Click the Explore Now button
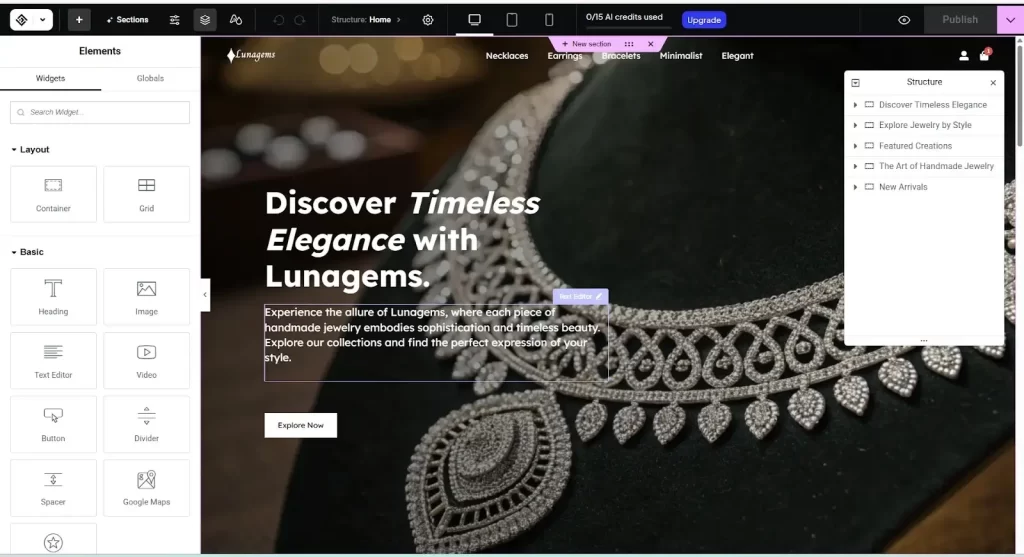The height and width of the screenshot is (557, 1024). [x=301, y=425]
